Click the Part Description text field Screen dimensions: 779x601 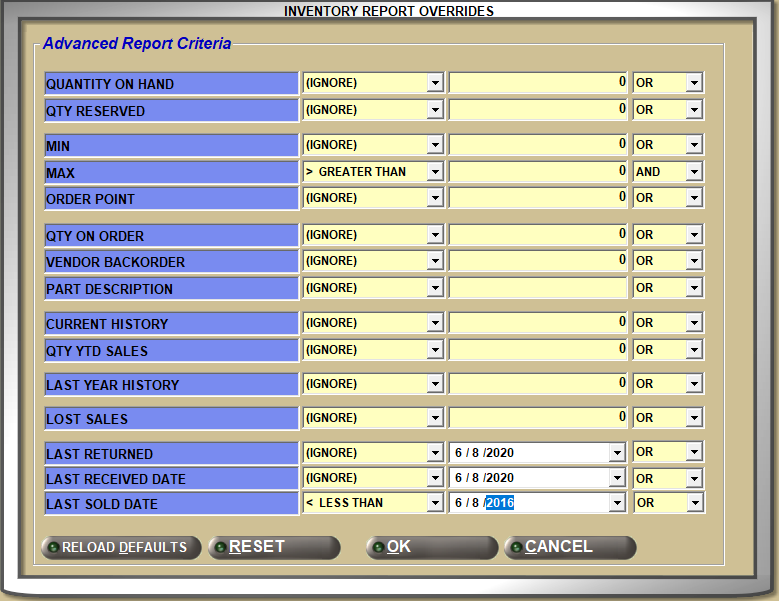538,288
